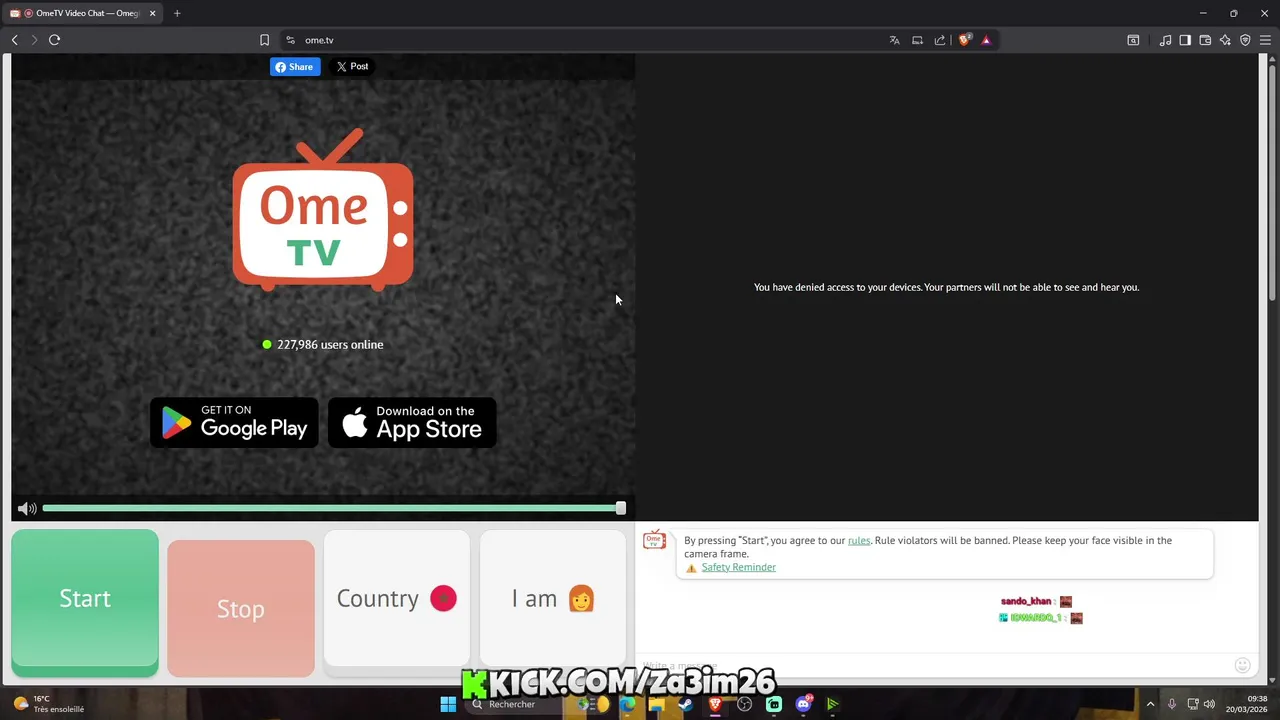This screenshot has width=1280, height=720.
Task: Click the share page icon
Action: click(940, 40)
